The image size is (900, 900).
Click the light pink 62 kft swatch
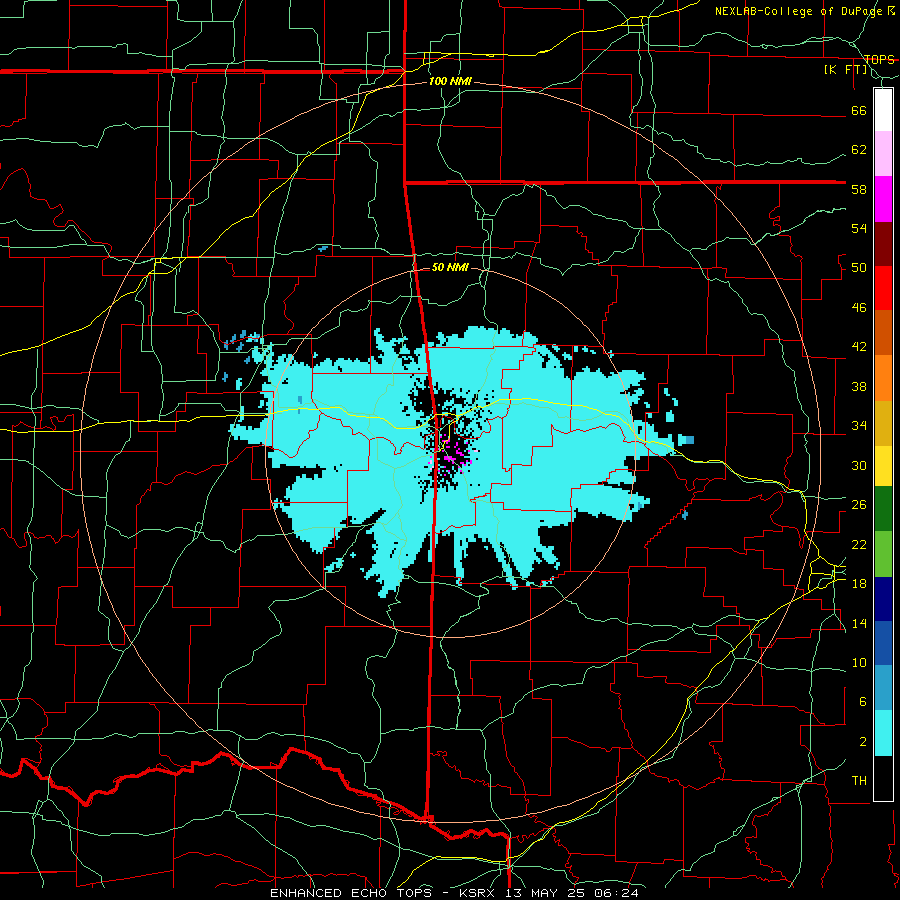coord(883,153)
